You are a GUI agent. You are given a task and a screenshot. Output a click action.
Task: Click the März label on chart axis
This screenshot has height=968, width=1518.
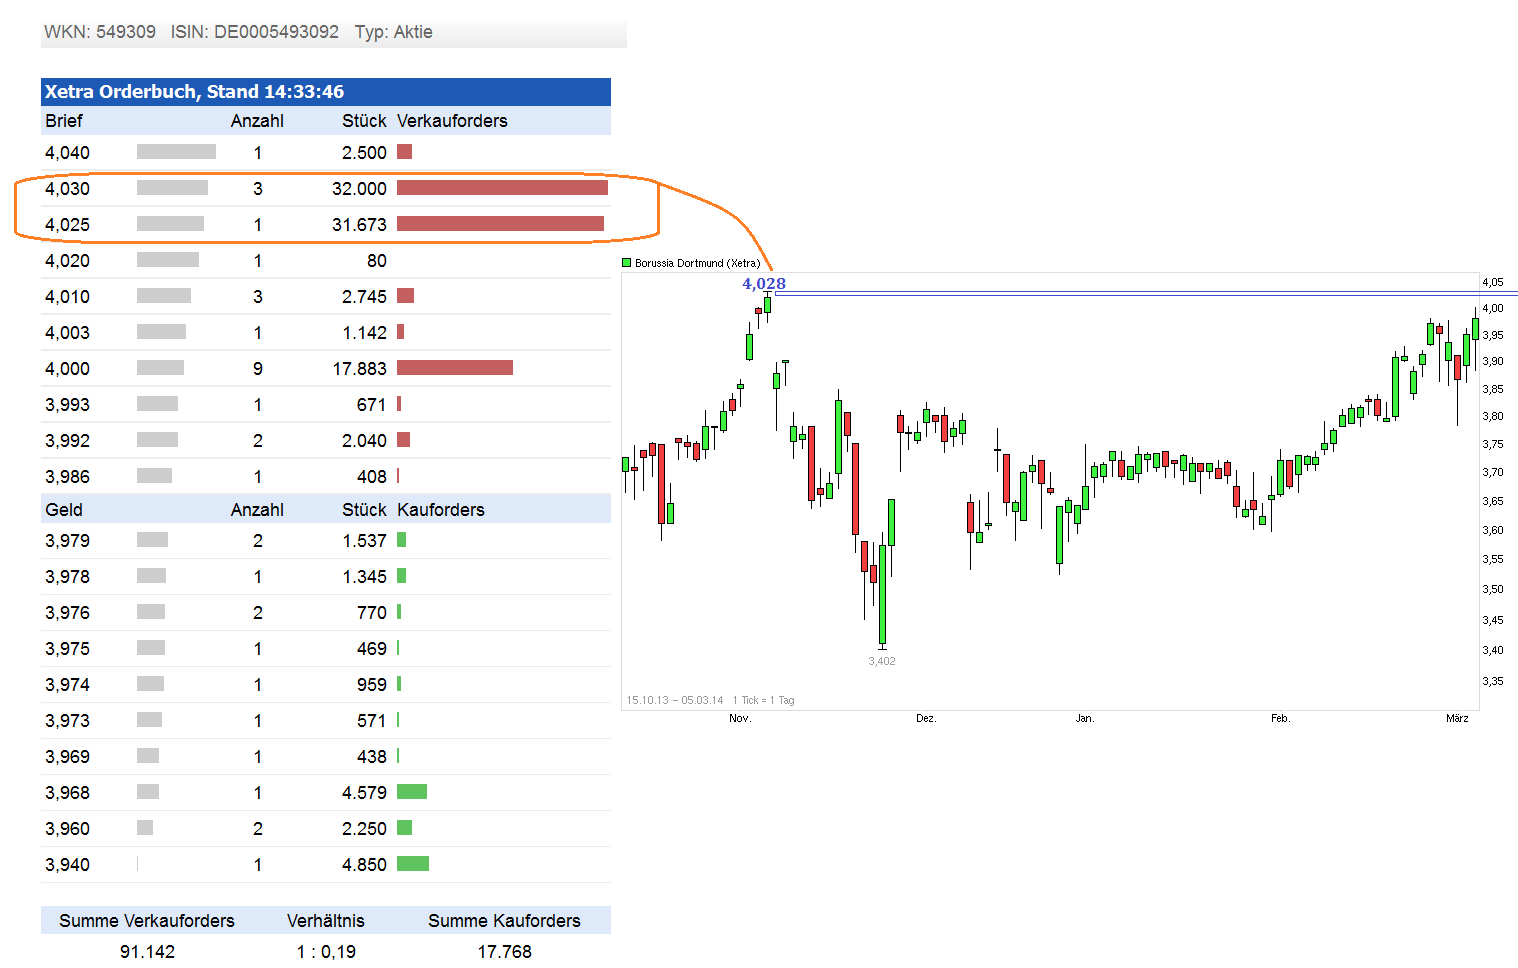[x=1457, y=718]
